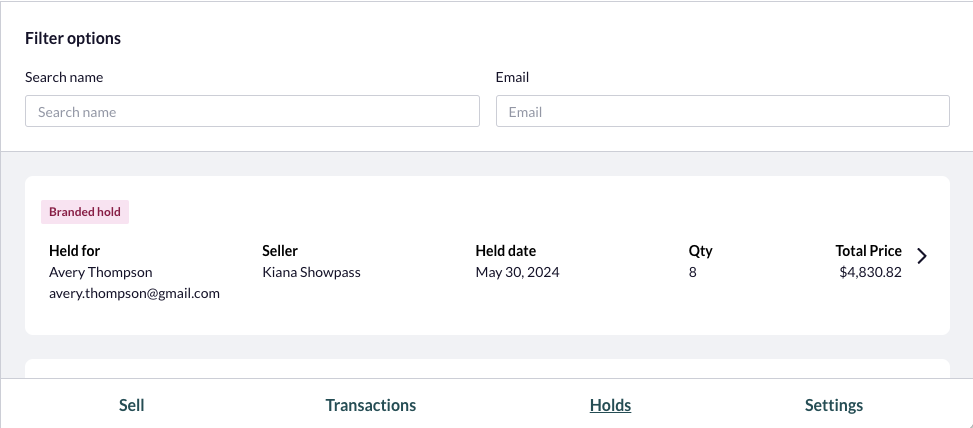Click the Search name input field

pyautogui.click(x=252, y=111)
